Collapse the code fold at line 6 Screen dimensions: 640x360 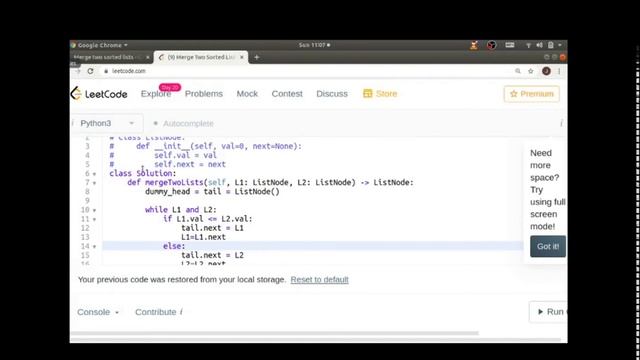pos(95,174)
